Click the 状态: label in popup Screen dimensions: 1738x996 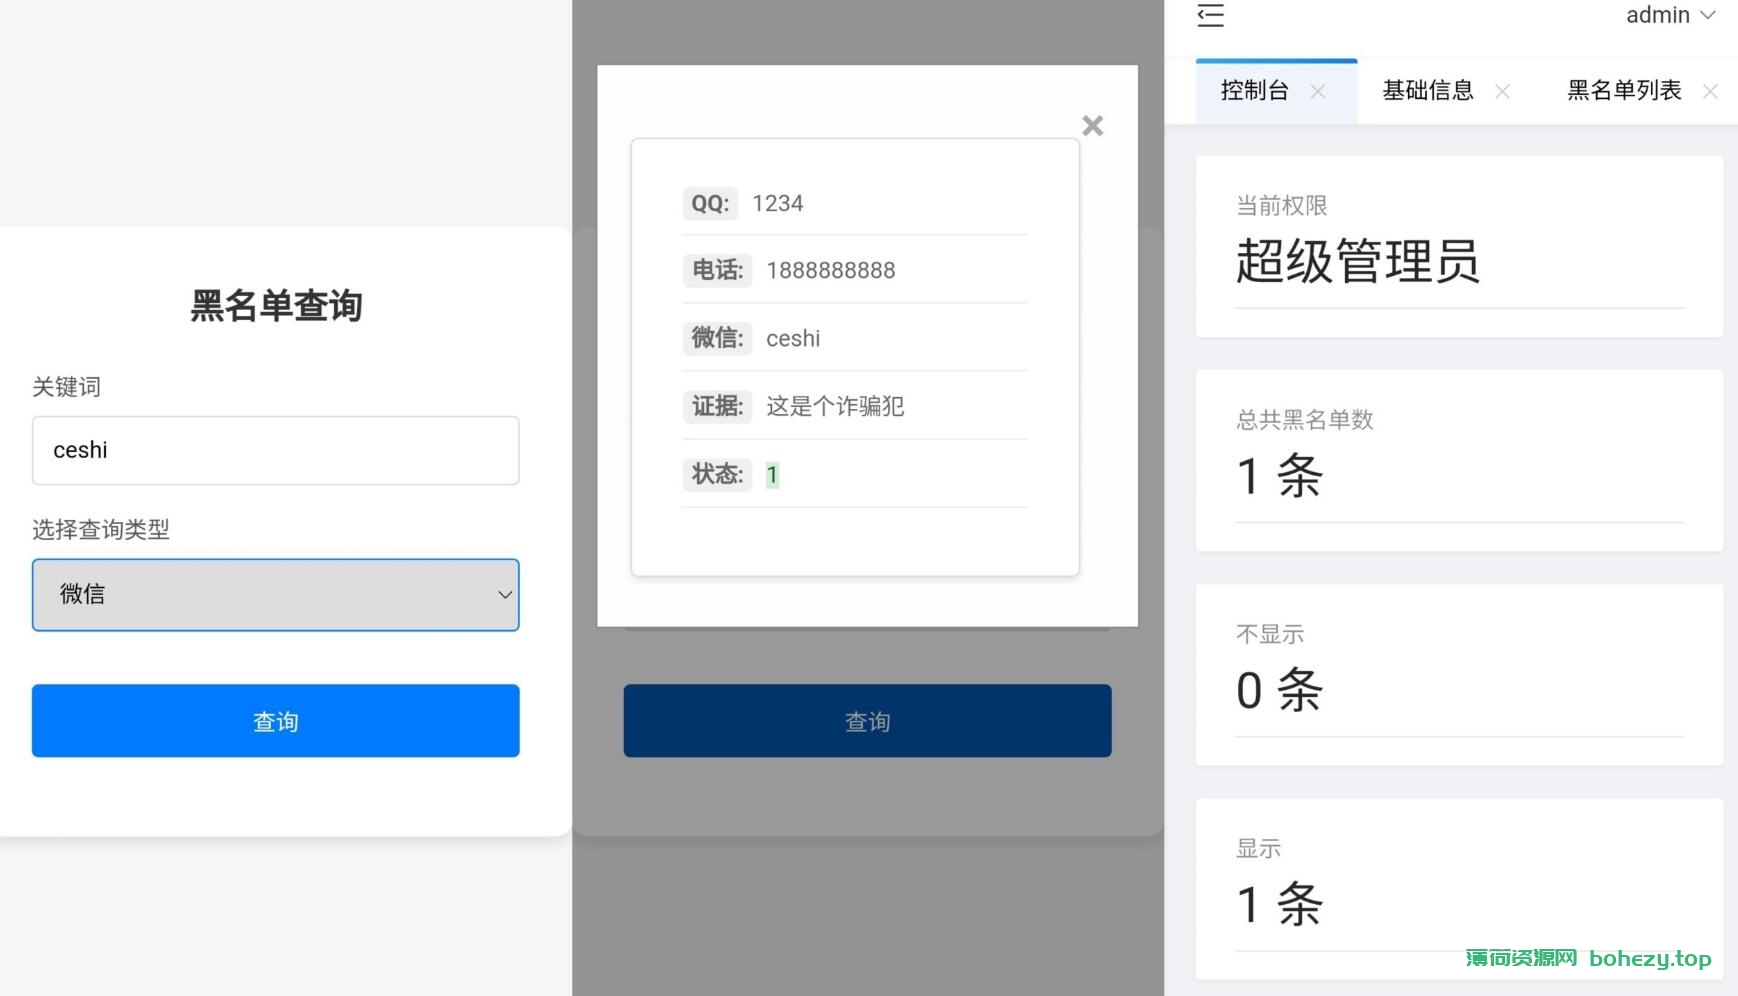point(717,474)
